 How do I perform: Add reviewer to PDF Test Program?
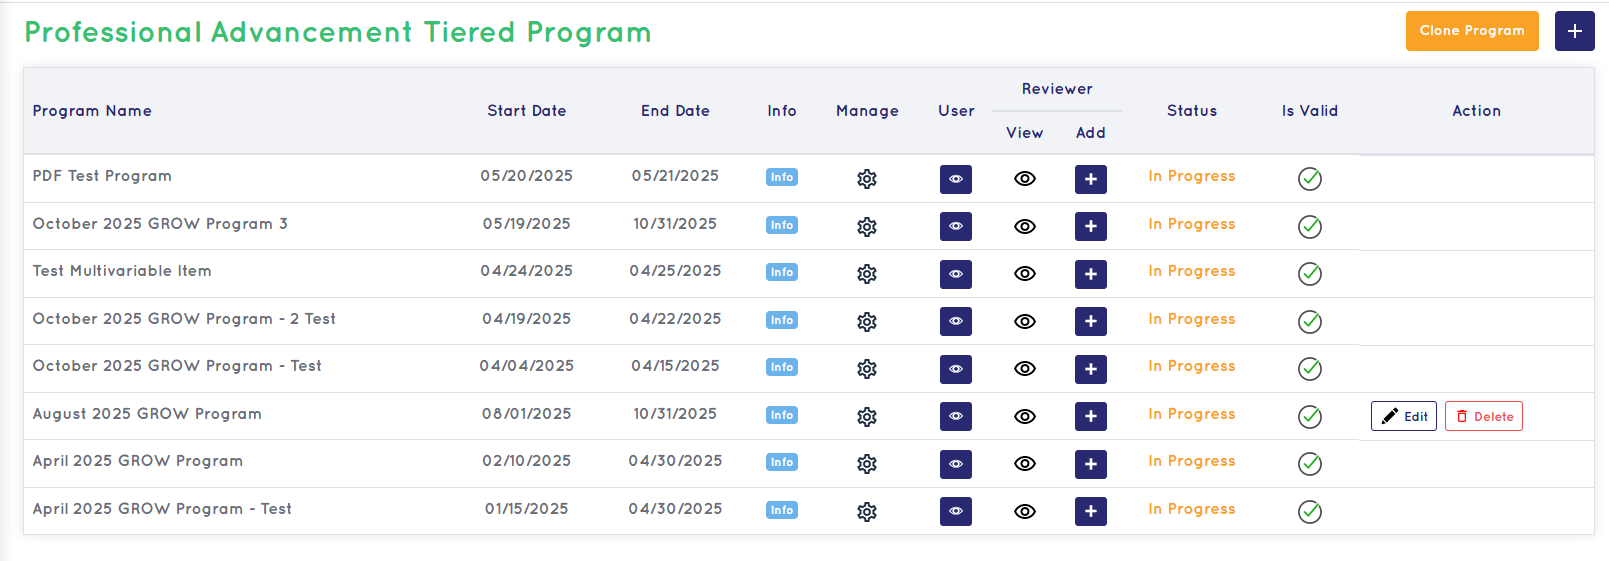(1091, 179)
